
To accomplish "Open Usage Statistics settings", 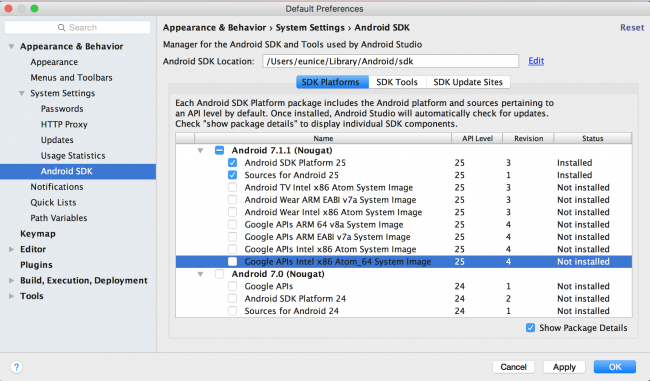I will 73,155.
